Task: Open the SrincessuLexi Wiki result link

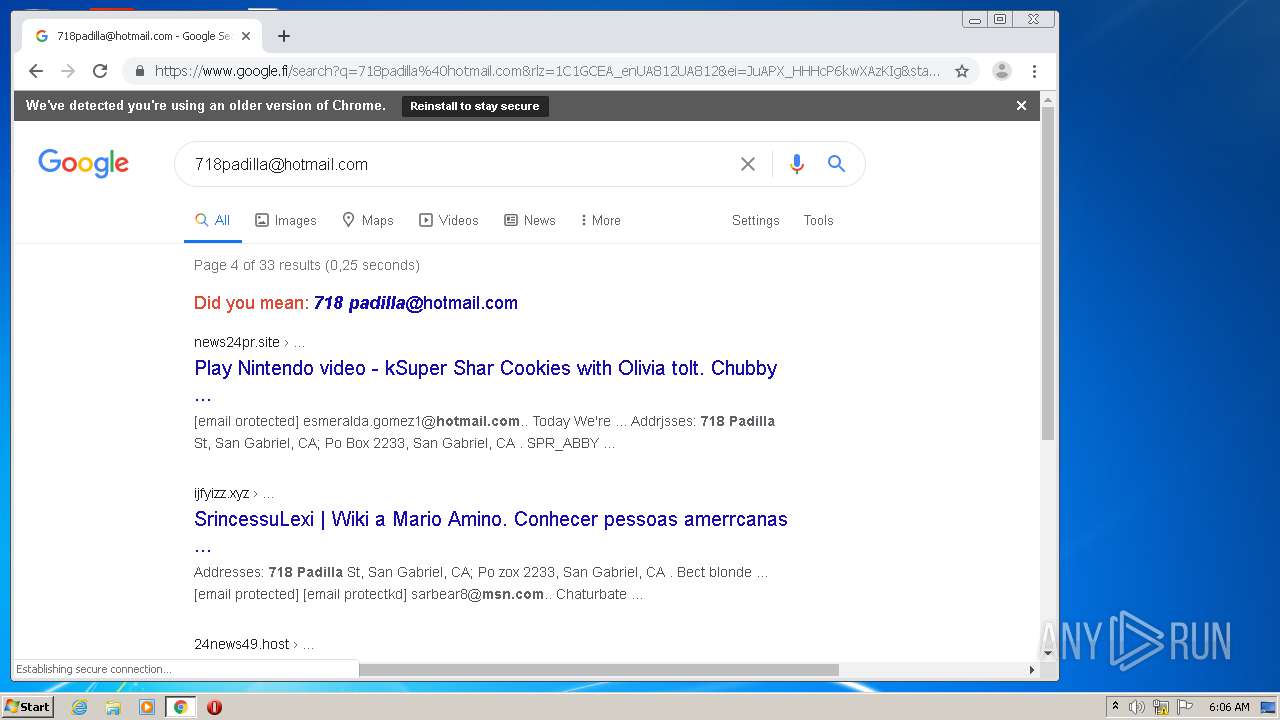Action: click(x=491, y=519)
